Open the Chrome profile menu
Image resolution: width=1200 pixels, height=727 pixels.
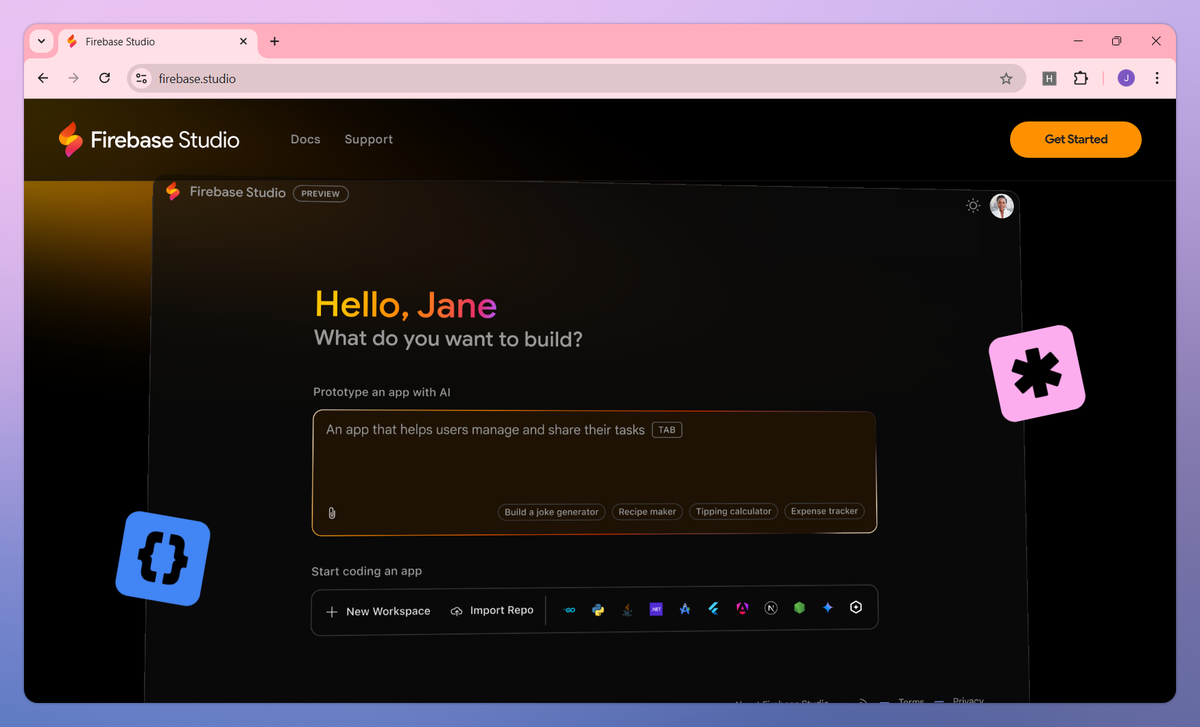click(1125, 78)
